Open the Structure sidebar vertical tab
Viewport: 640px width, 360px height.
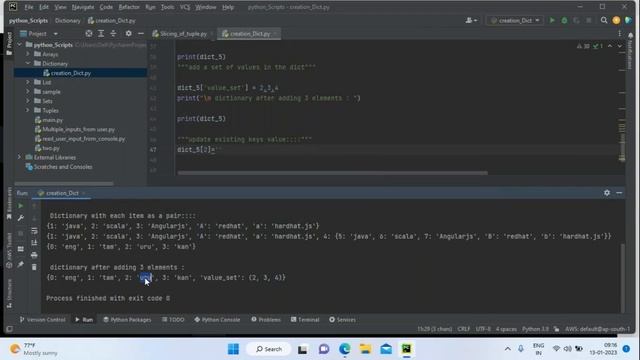pyautogui.click(x=9, y=293)
